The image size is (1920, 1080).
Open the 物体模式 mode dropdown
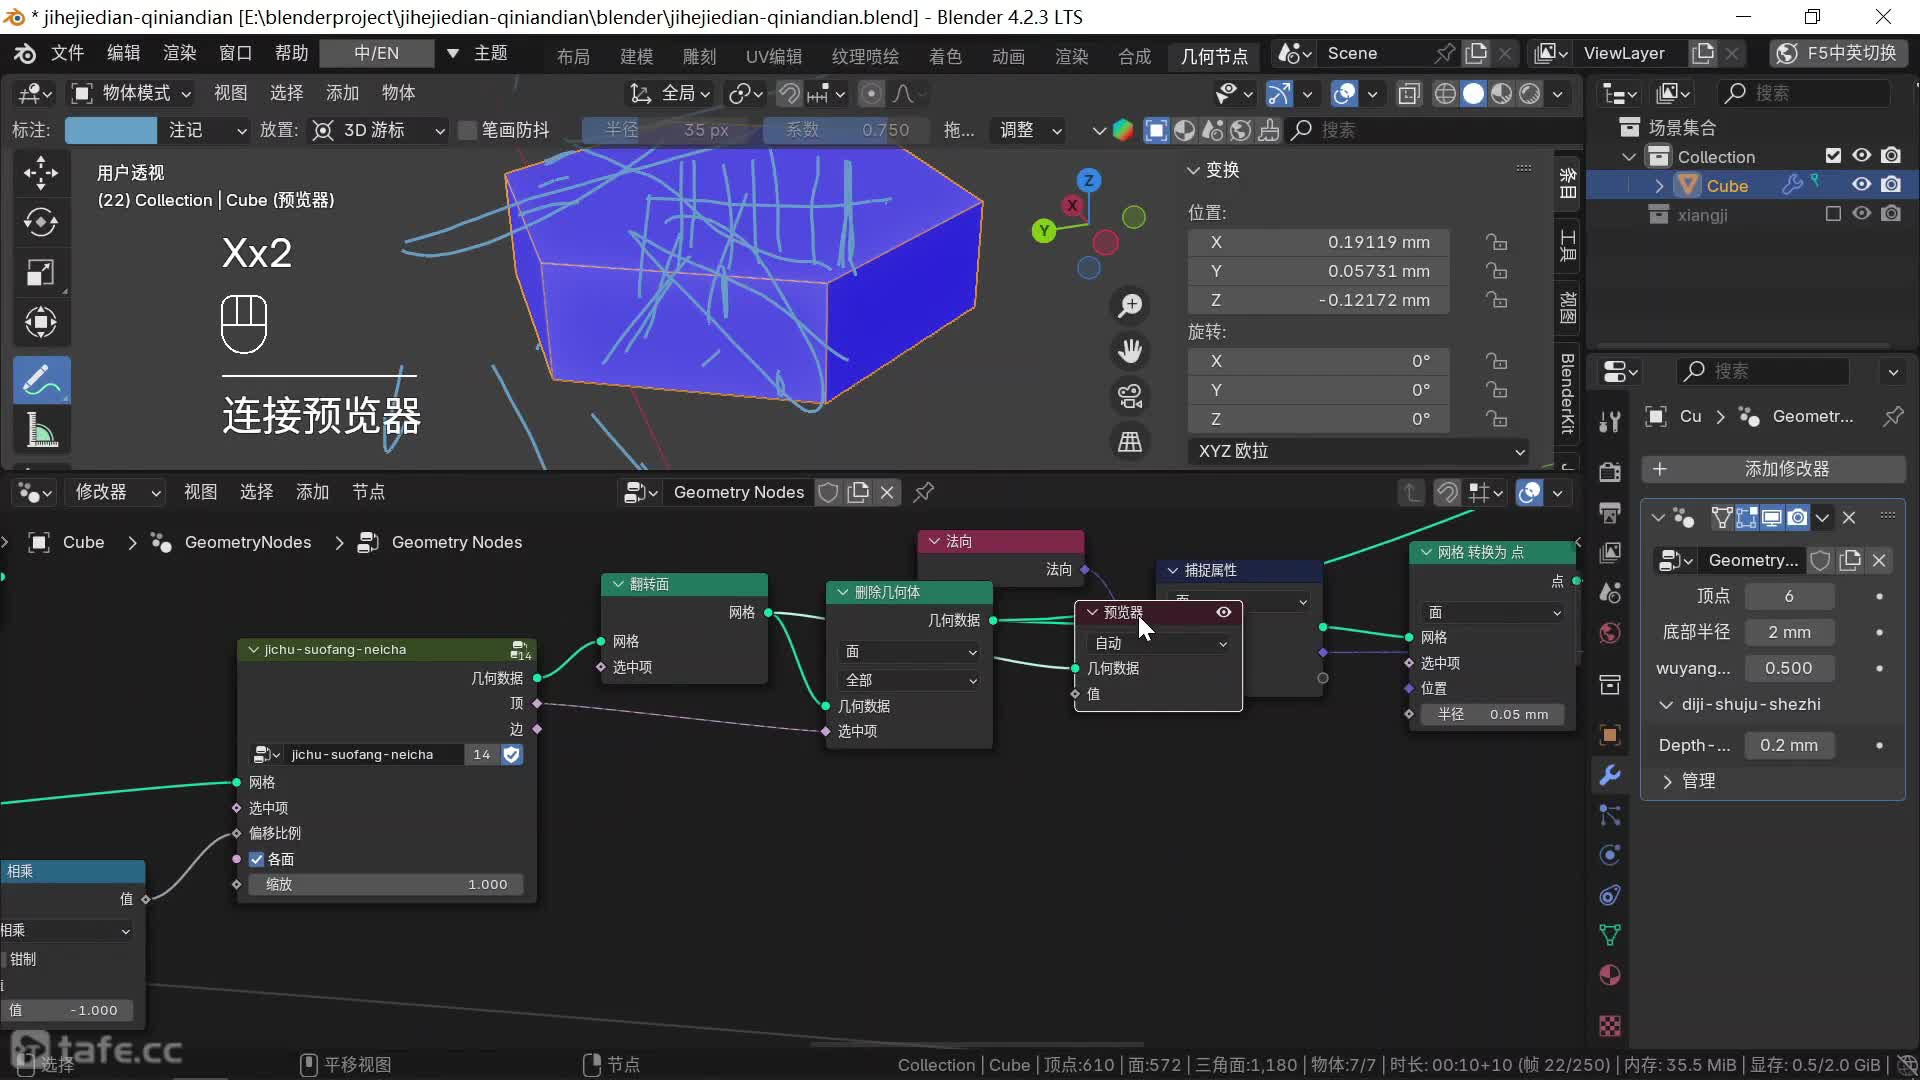[x=131, y=93]
